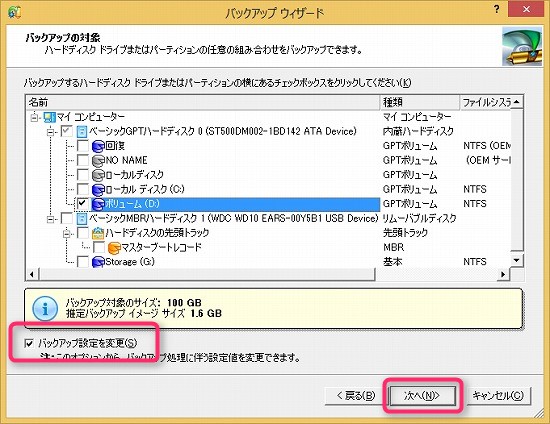Check the 回復 partition checkbox
Image resolution: width=550 pixels, height=424 pixels.
(83, 146)
